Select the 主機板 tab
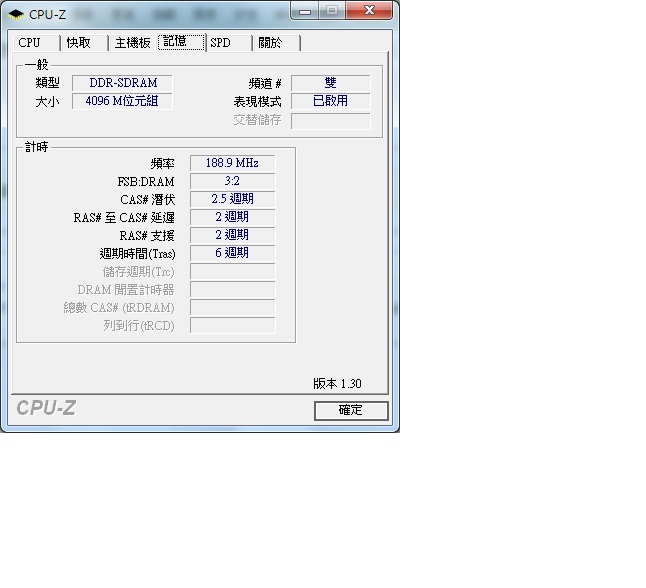This screenshot has height=588, width=646. [133, 42]
